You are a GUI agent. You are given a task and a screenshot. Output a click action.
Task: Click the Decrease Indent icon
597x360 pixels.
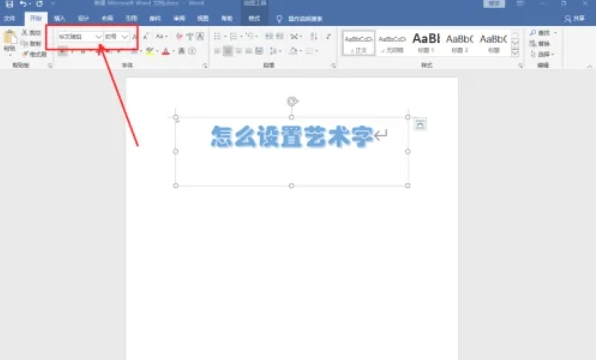[269, 37]
